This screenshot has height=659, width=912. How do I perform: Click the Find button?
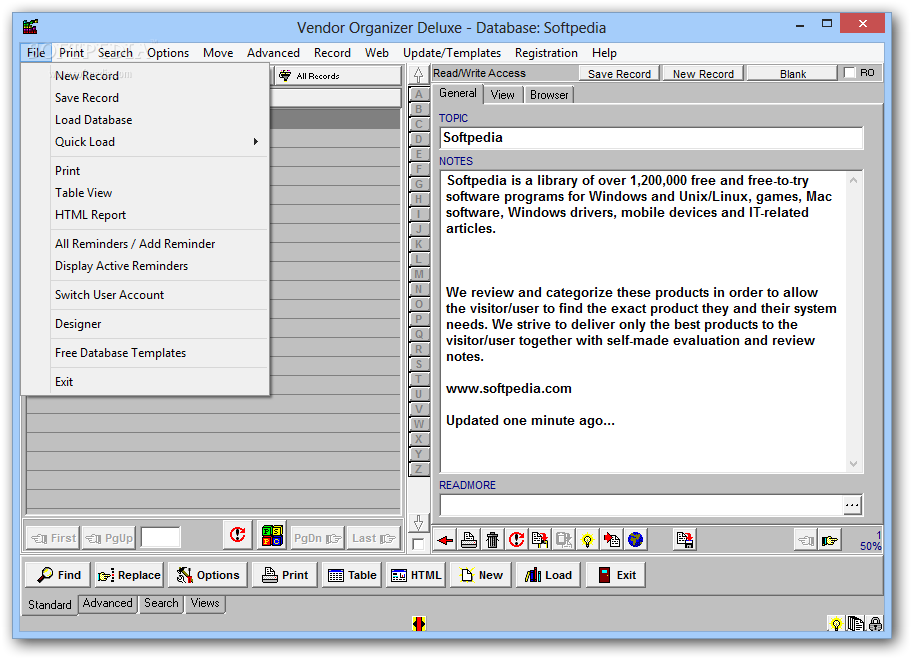click(x=58, y=575)
